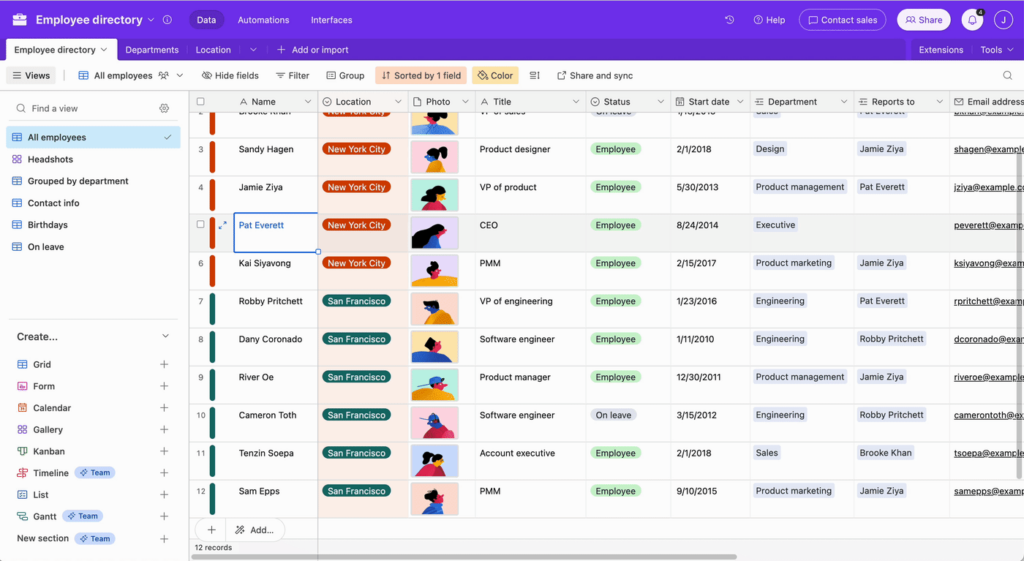Open base history clock icon
Image resolution: width=1024 pixels, height=561 pixels.
pyautogui.click(x=729, y=20)
